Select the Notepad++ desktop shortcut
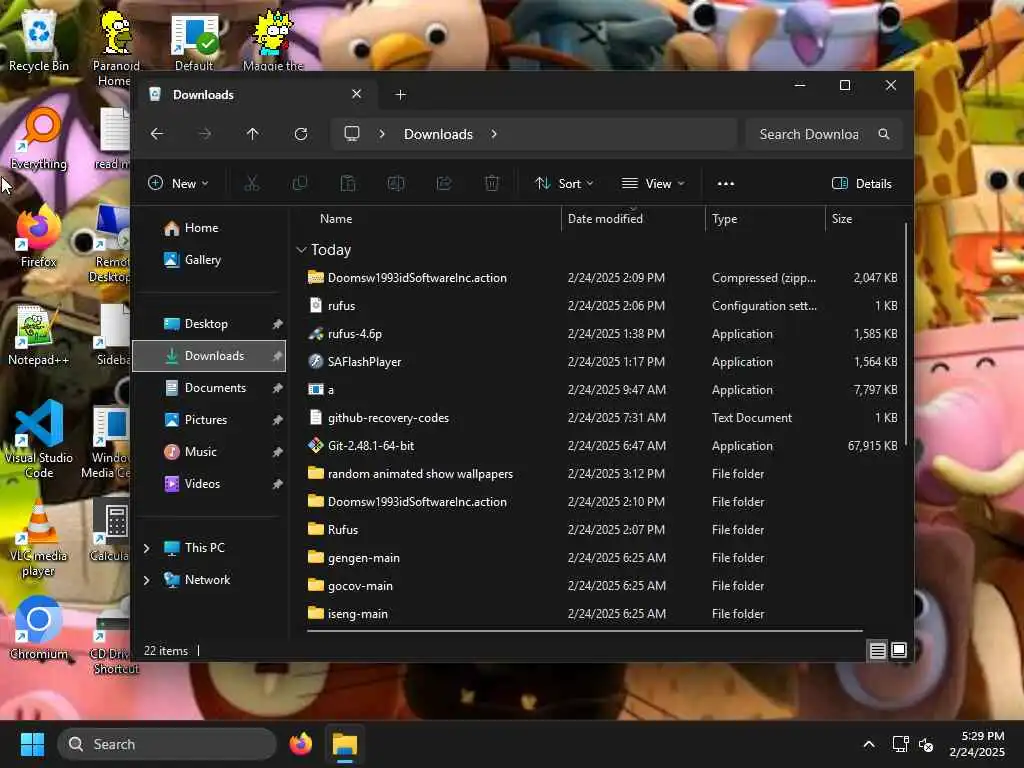Viewport: 1024px width, 768px height. coord(39,334)
